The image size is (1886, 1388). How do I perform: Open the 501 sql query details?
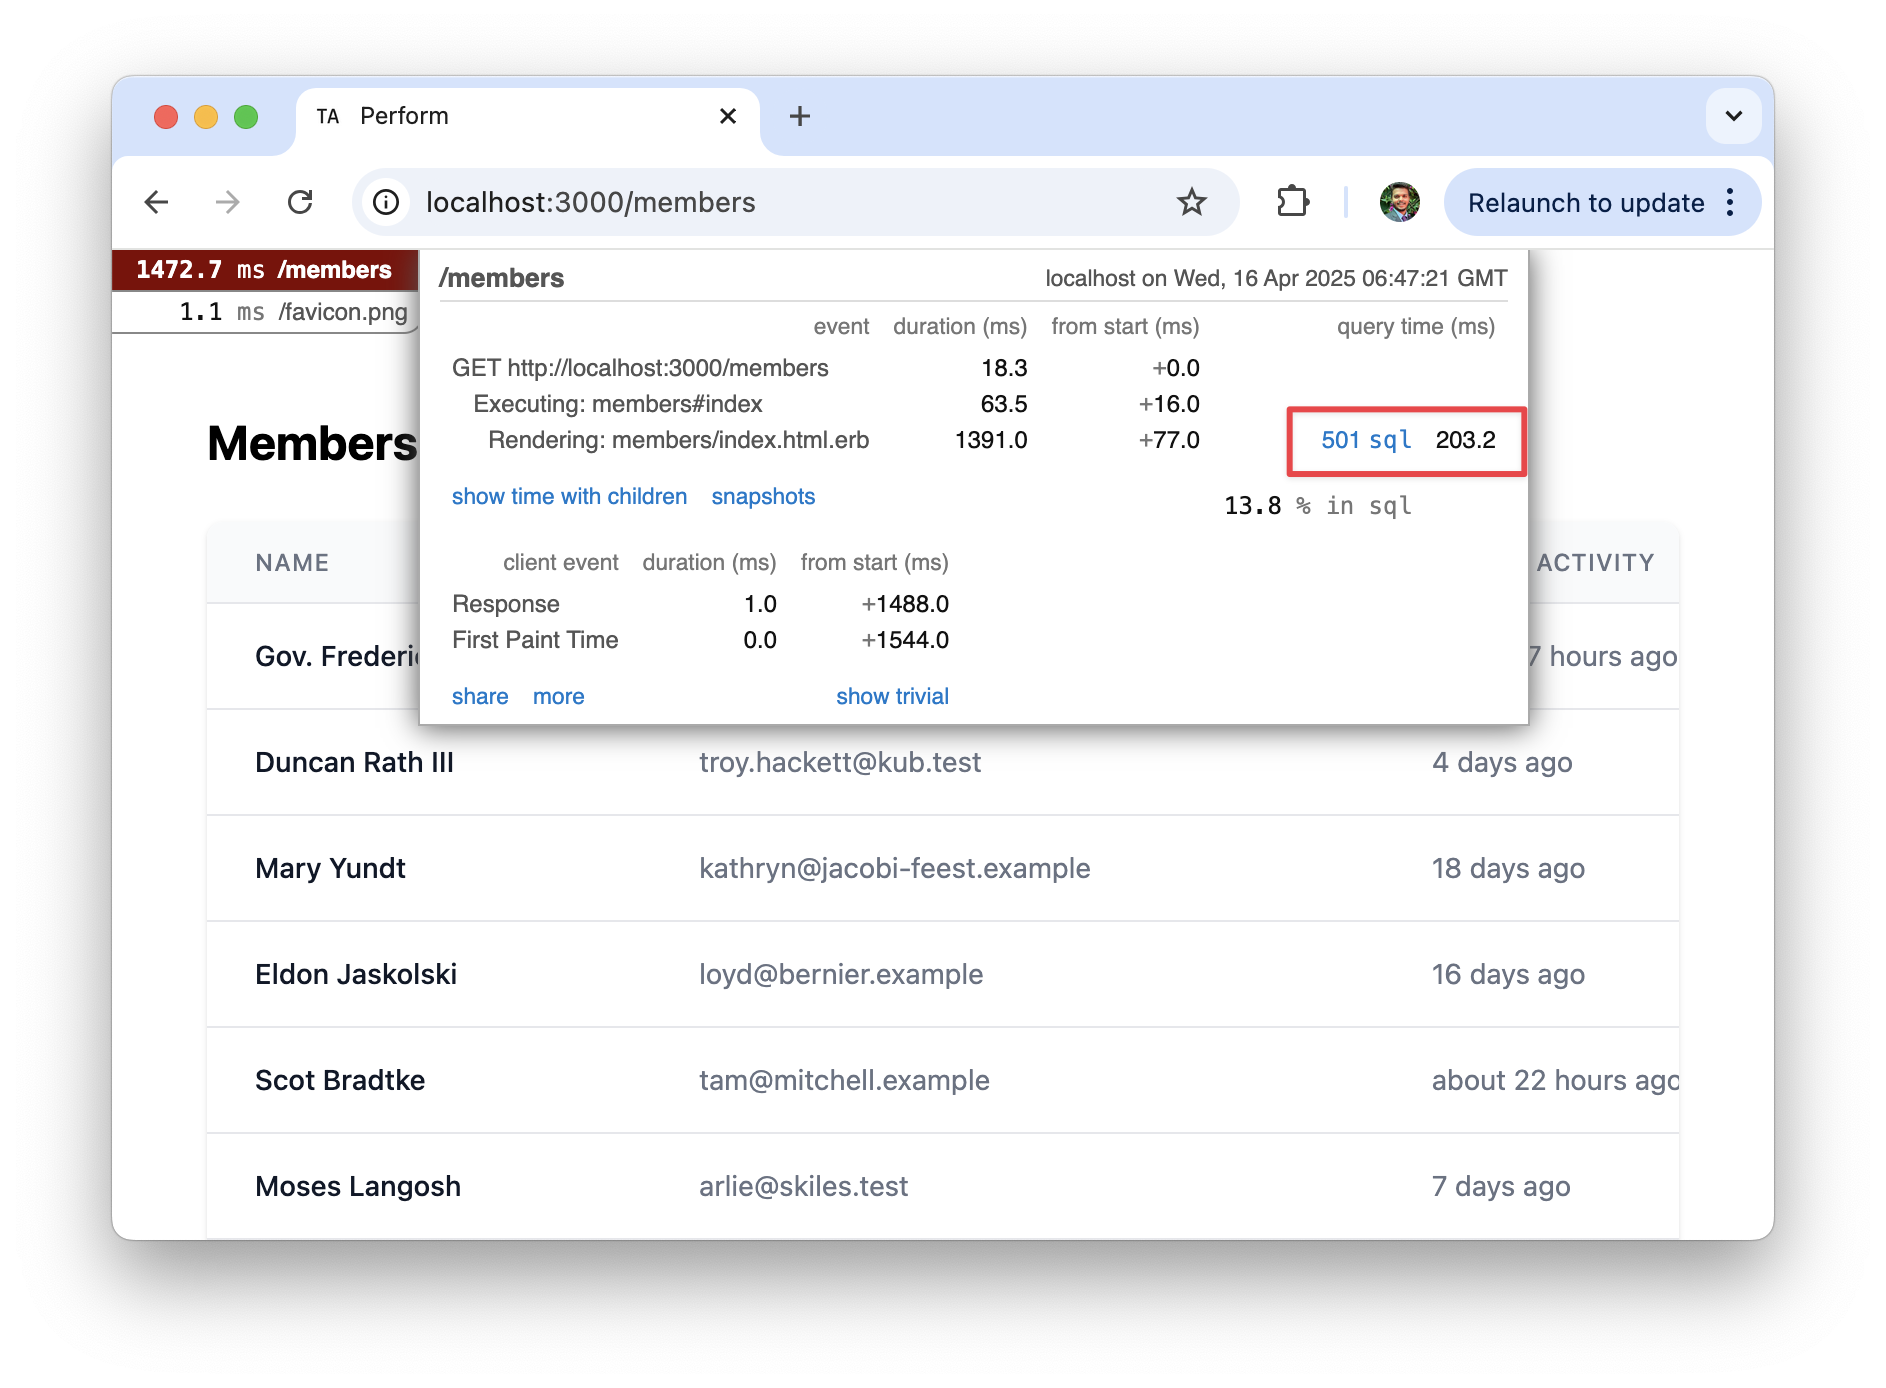click(x=1366, y=439)
